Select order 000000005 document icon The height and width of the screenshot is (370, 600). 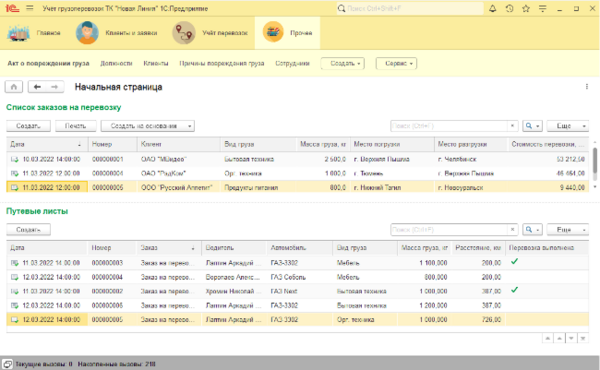[x=15, y=187]
